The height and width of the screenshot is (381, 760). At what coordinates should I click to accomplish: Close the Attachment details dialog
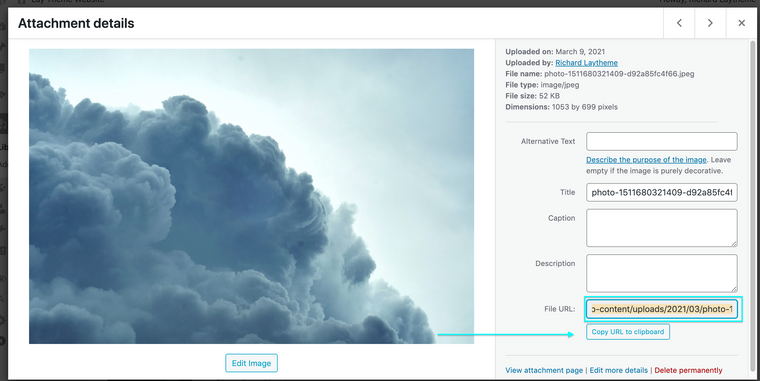coord(741,23)
